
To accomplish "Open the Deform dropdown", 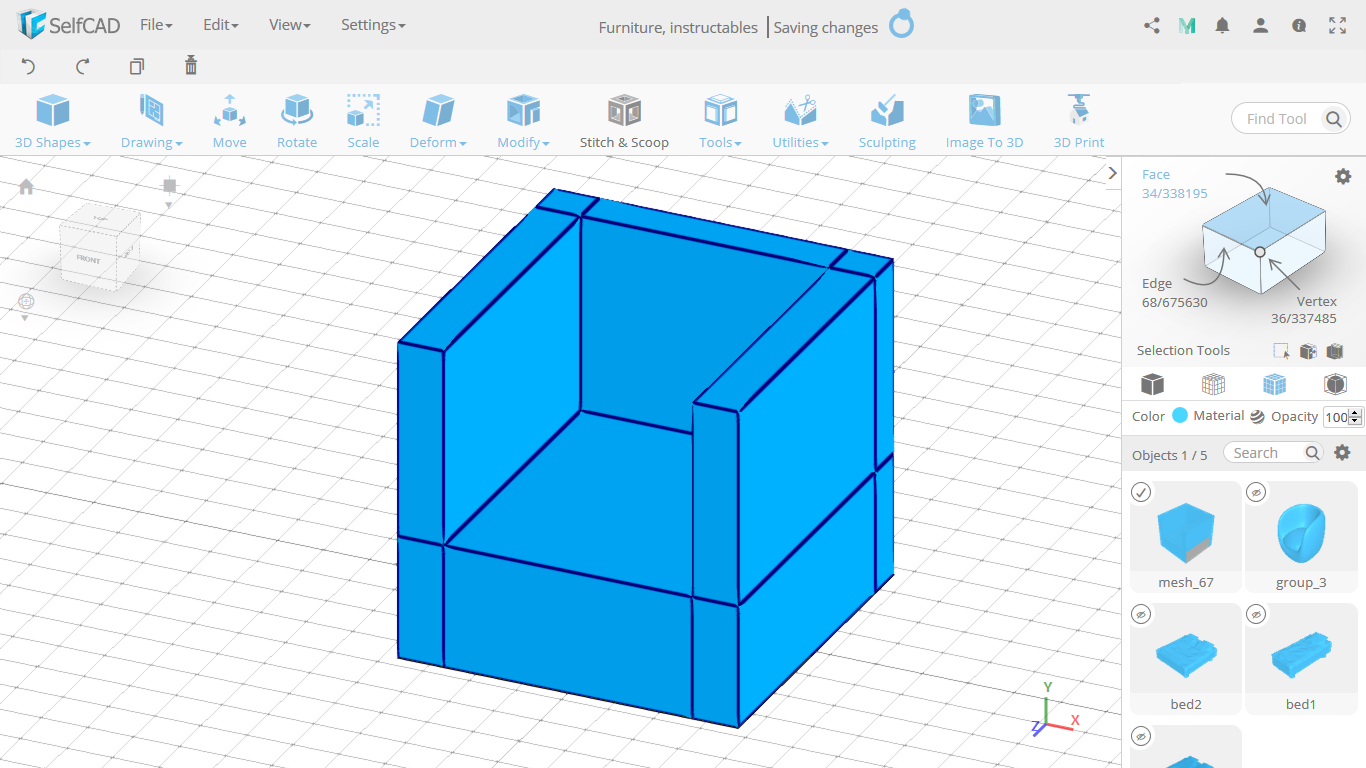I will pos(438,121).
